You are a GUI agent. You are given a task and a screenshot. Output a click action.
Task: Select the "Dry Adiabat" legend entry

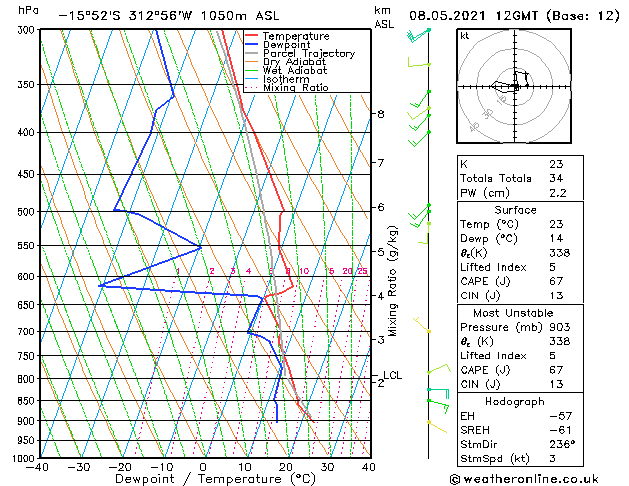(x=294, y=62)
